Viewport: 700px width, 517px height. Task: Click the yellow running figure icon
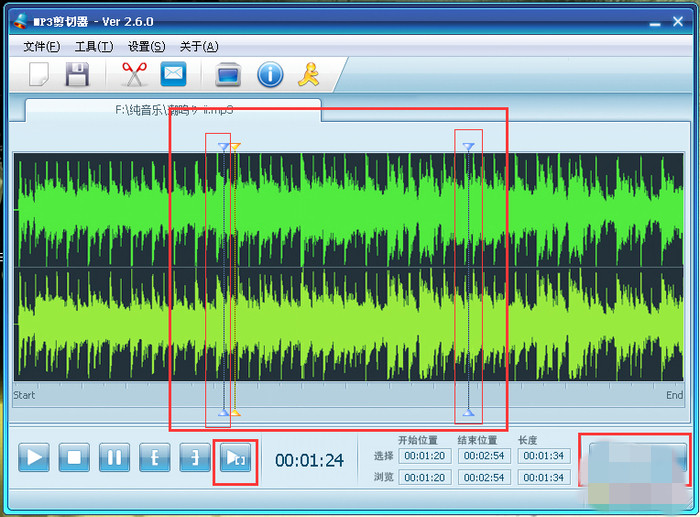[x=309, y=74]
